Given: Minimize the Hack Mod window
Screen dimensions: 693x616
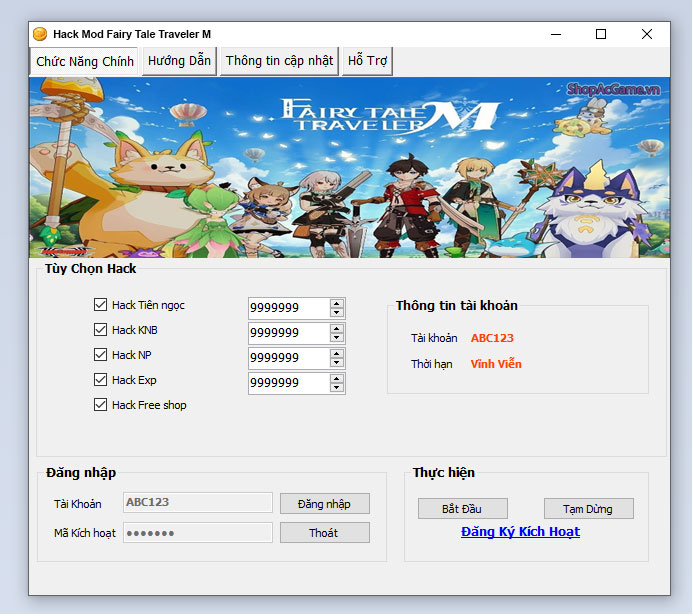Looking at the screenshot, I should click(556, 34).
